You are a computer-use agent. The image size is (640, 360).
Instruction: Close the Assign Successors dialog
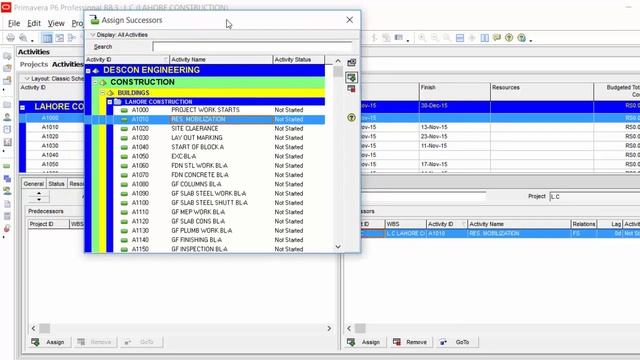(x=349, y=20)
